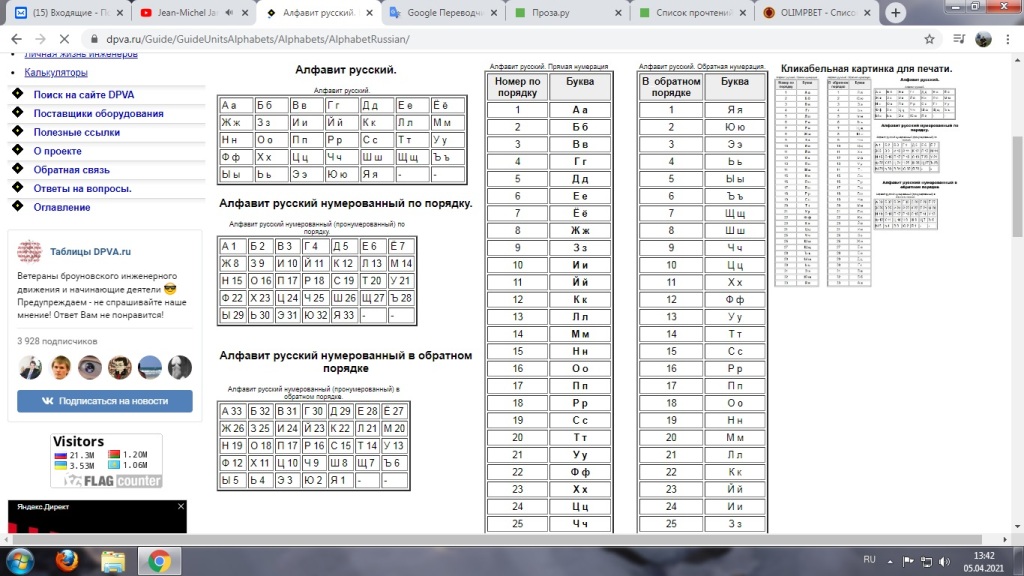The width and height of the screenshot is (1024, 576).
Task: Click heading 'Алфавит русский нумерованный по порядку.'
Action: coord(345,203)
